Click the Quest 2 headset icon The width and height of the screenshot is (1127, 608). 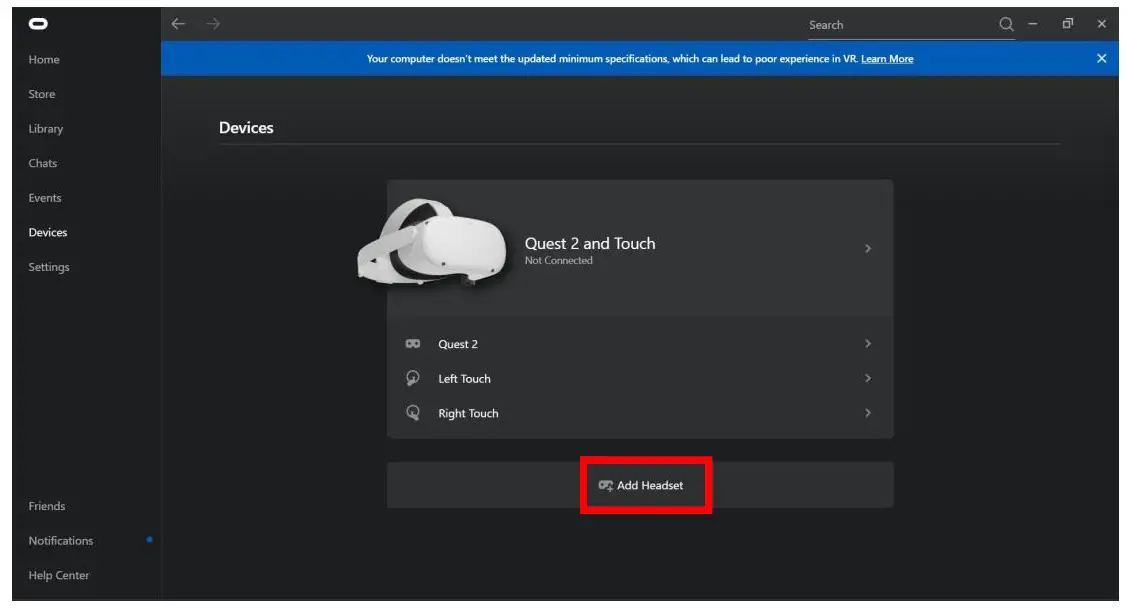tap(412, 344)
